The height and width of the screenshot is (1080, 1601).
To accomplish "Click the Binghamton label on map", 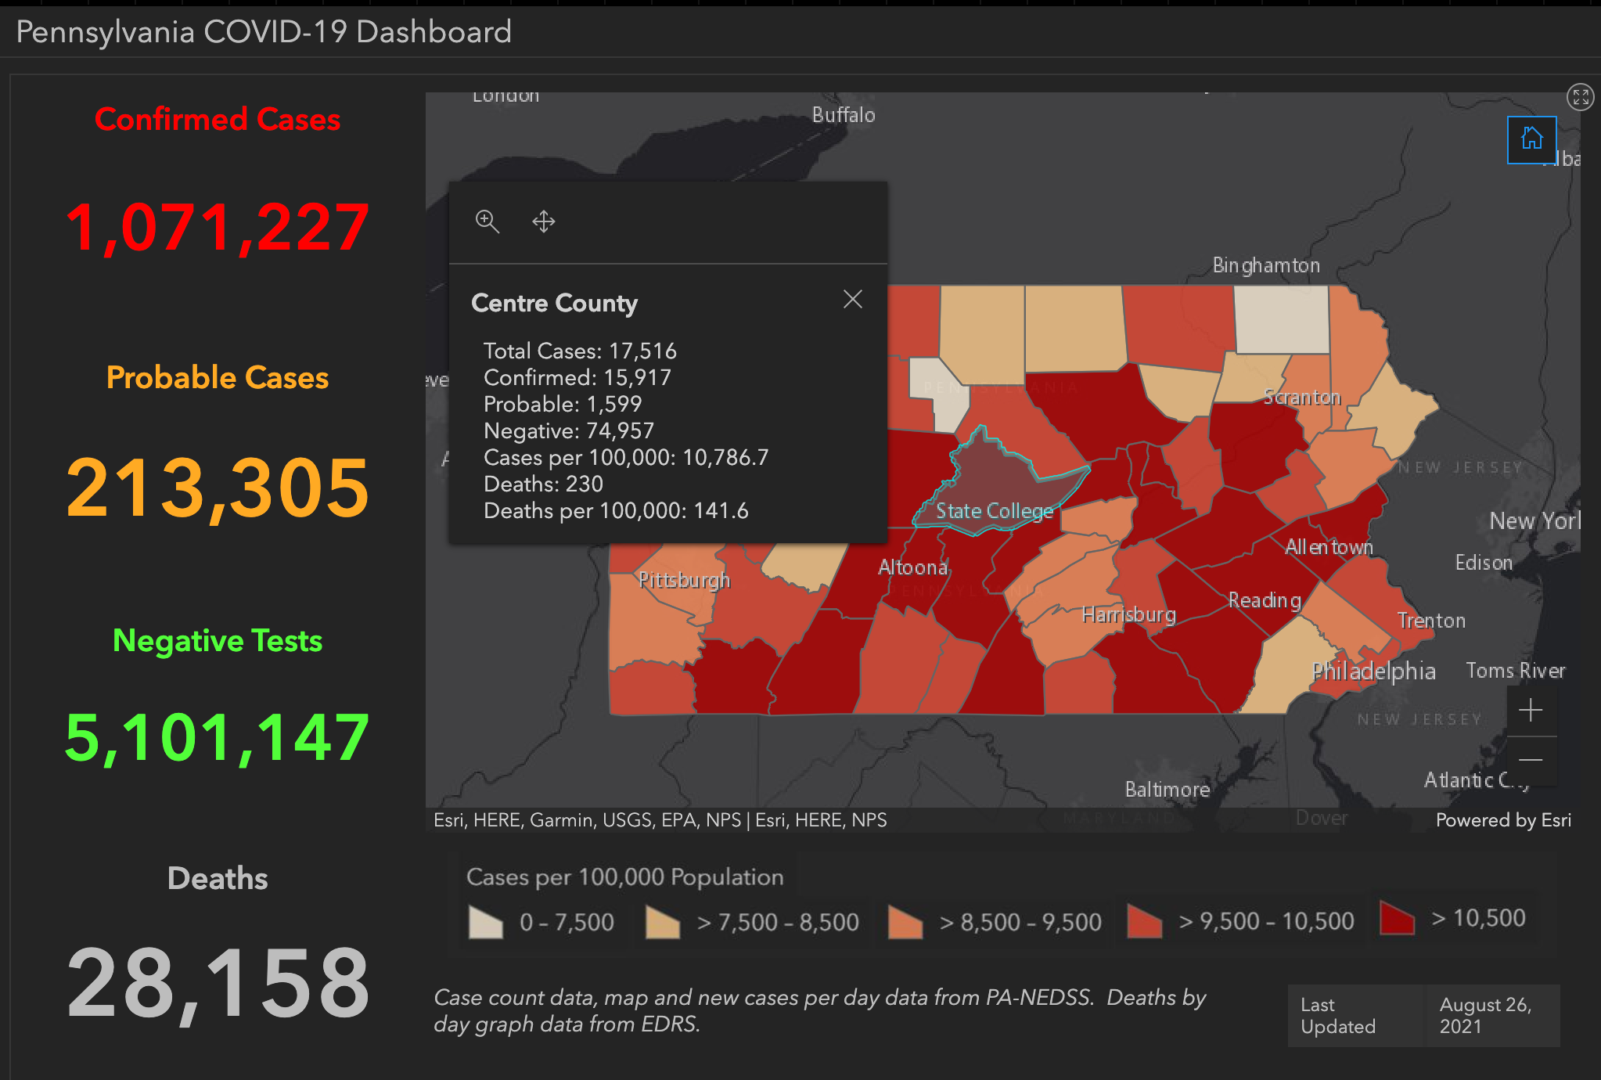I will 1266,265.
